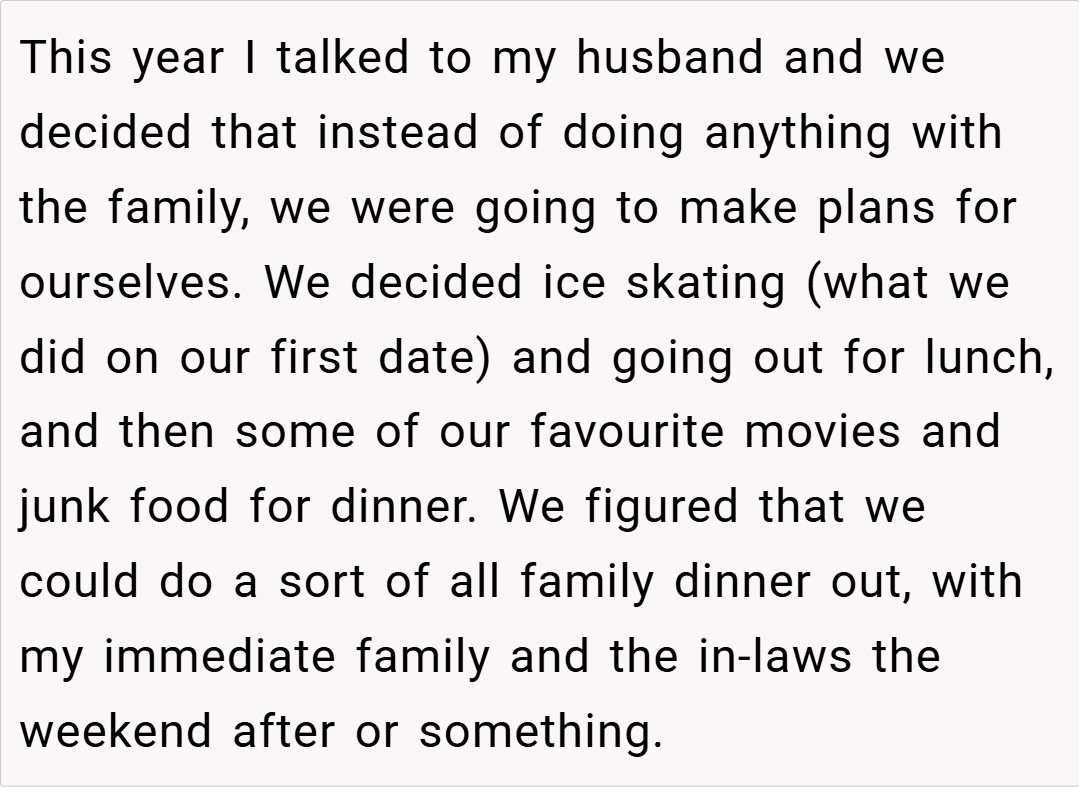Click the word "skating" in the text
The image size is (1079, 787).
point(705,283)
